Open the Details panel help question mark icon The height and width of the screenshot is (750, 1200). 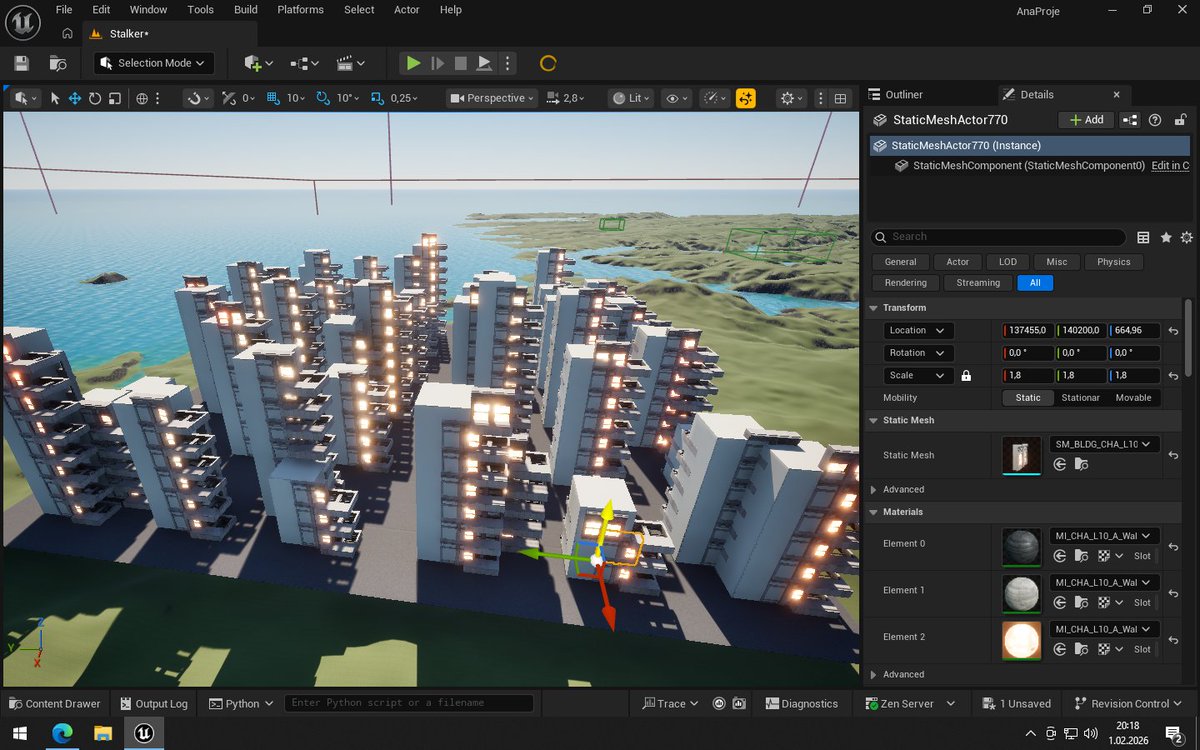(x=1155, y=120)
